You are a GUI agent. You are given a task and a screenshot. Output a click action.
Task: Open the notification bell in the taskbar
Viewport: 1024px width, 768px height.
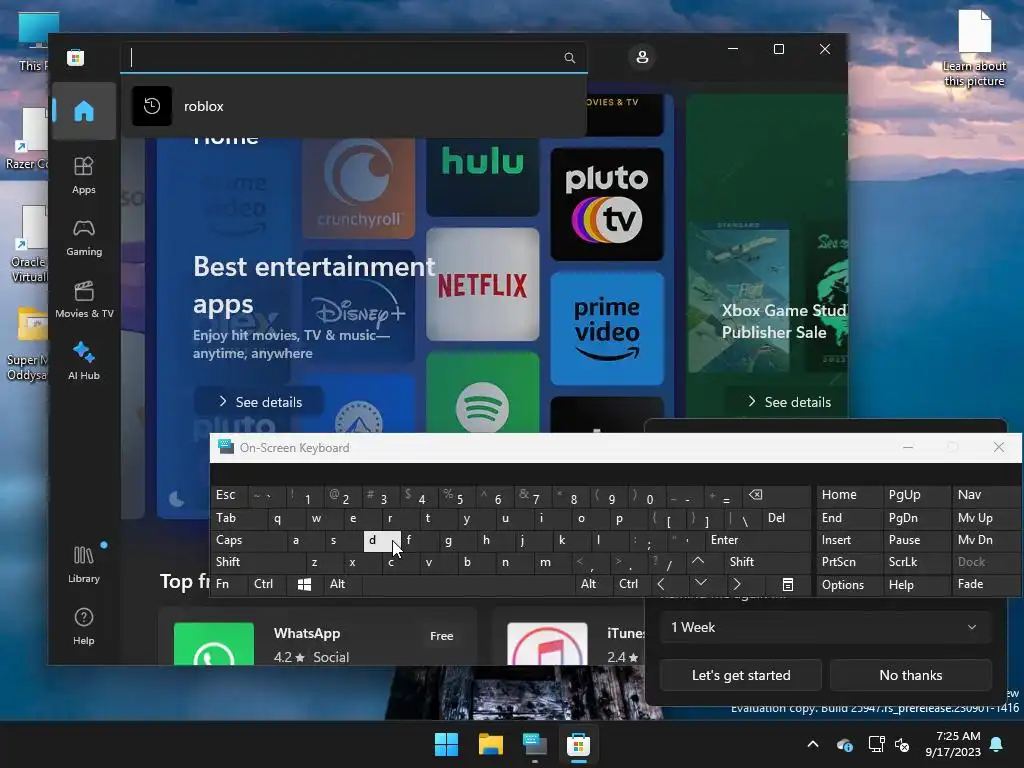997,744
